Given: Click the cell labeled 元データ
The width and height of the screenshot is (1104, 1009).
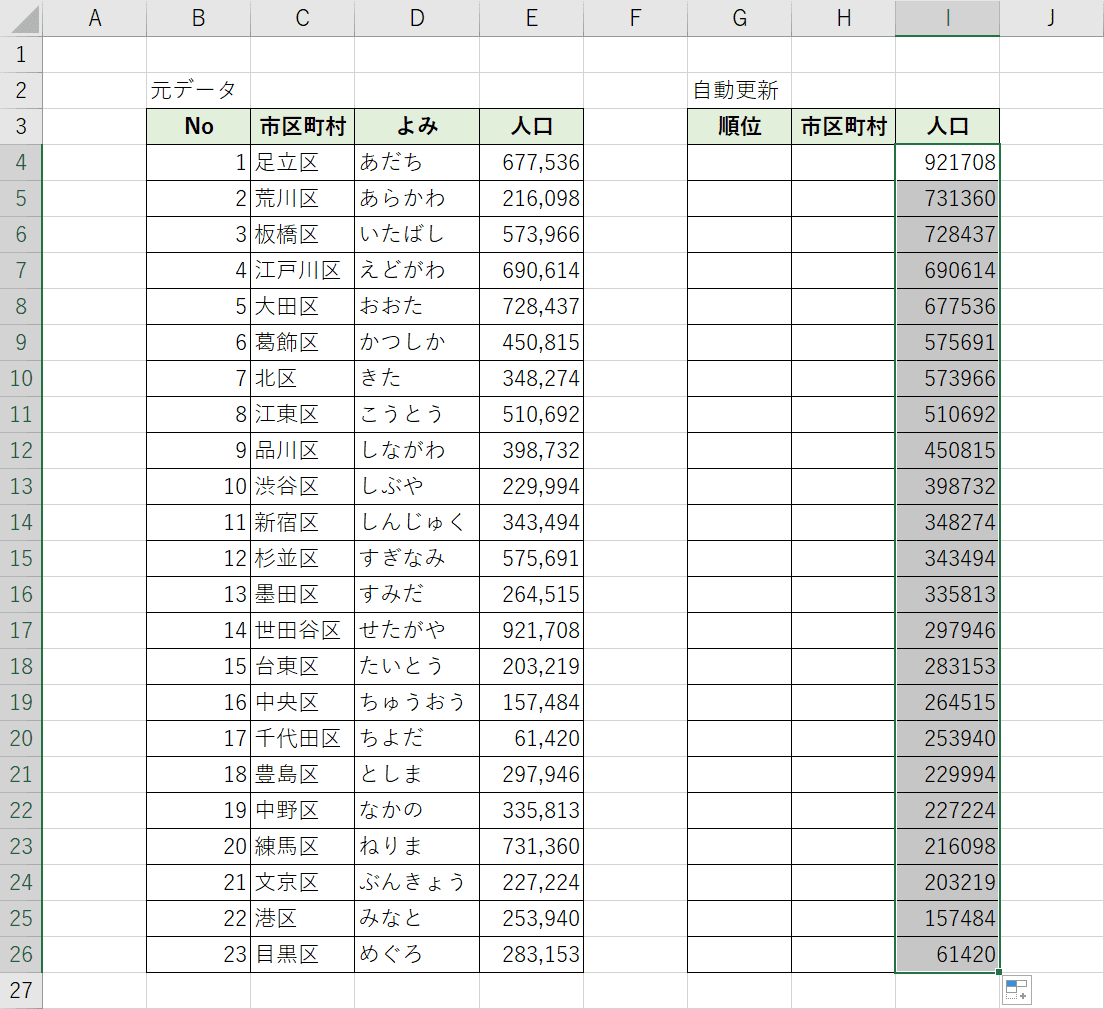Looking at the screenshot, I should (x=199, y=90).
